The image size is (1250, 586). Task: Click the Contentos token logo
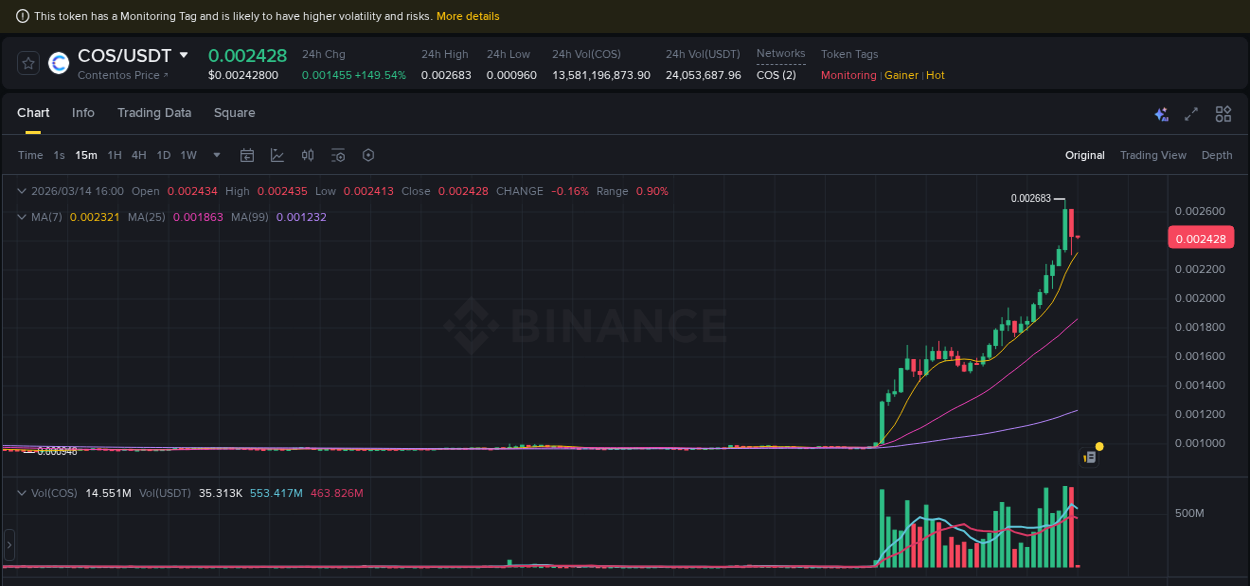coord(58,63)
